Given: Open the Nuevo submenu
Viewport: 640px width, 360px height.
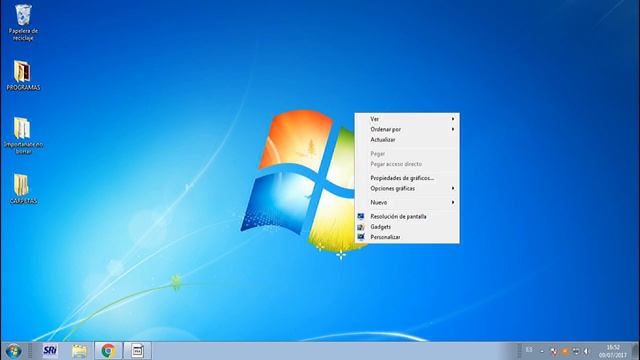Looking at the screenshot, I should tap(407, 202).
